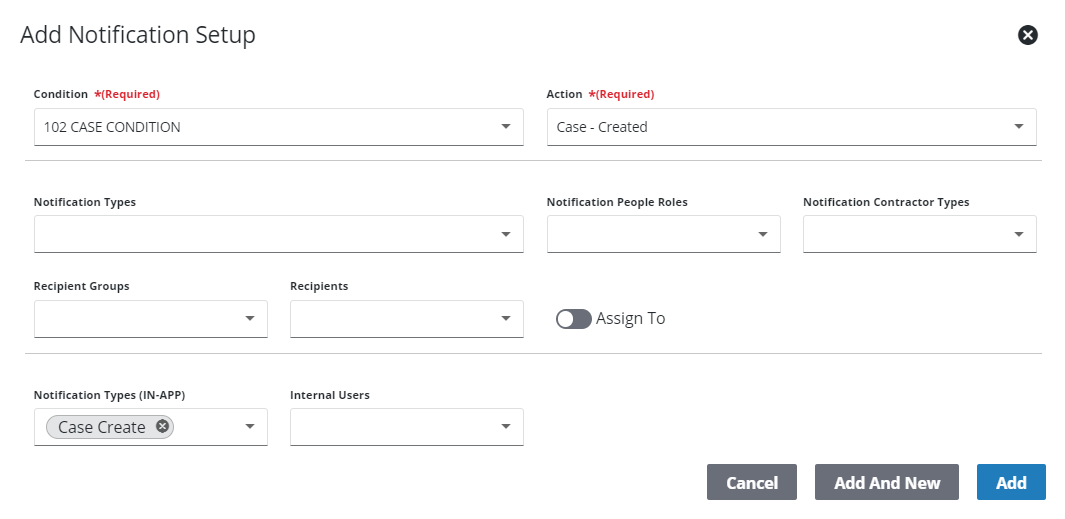Close the Add Notification Setup dialog

(x=1027, y=35)
